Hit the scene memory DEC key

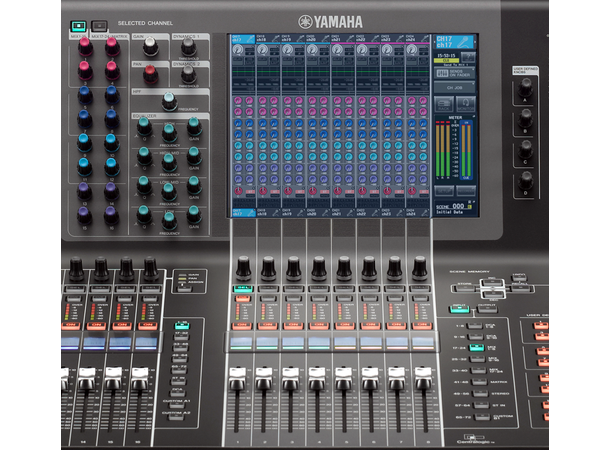tap(493, 295)
